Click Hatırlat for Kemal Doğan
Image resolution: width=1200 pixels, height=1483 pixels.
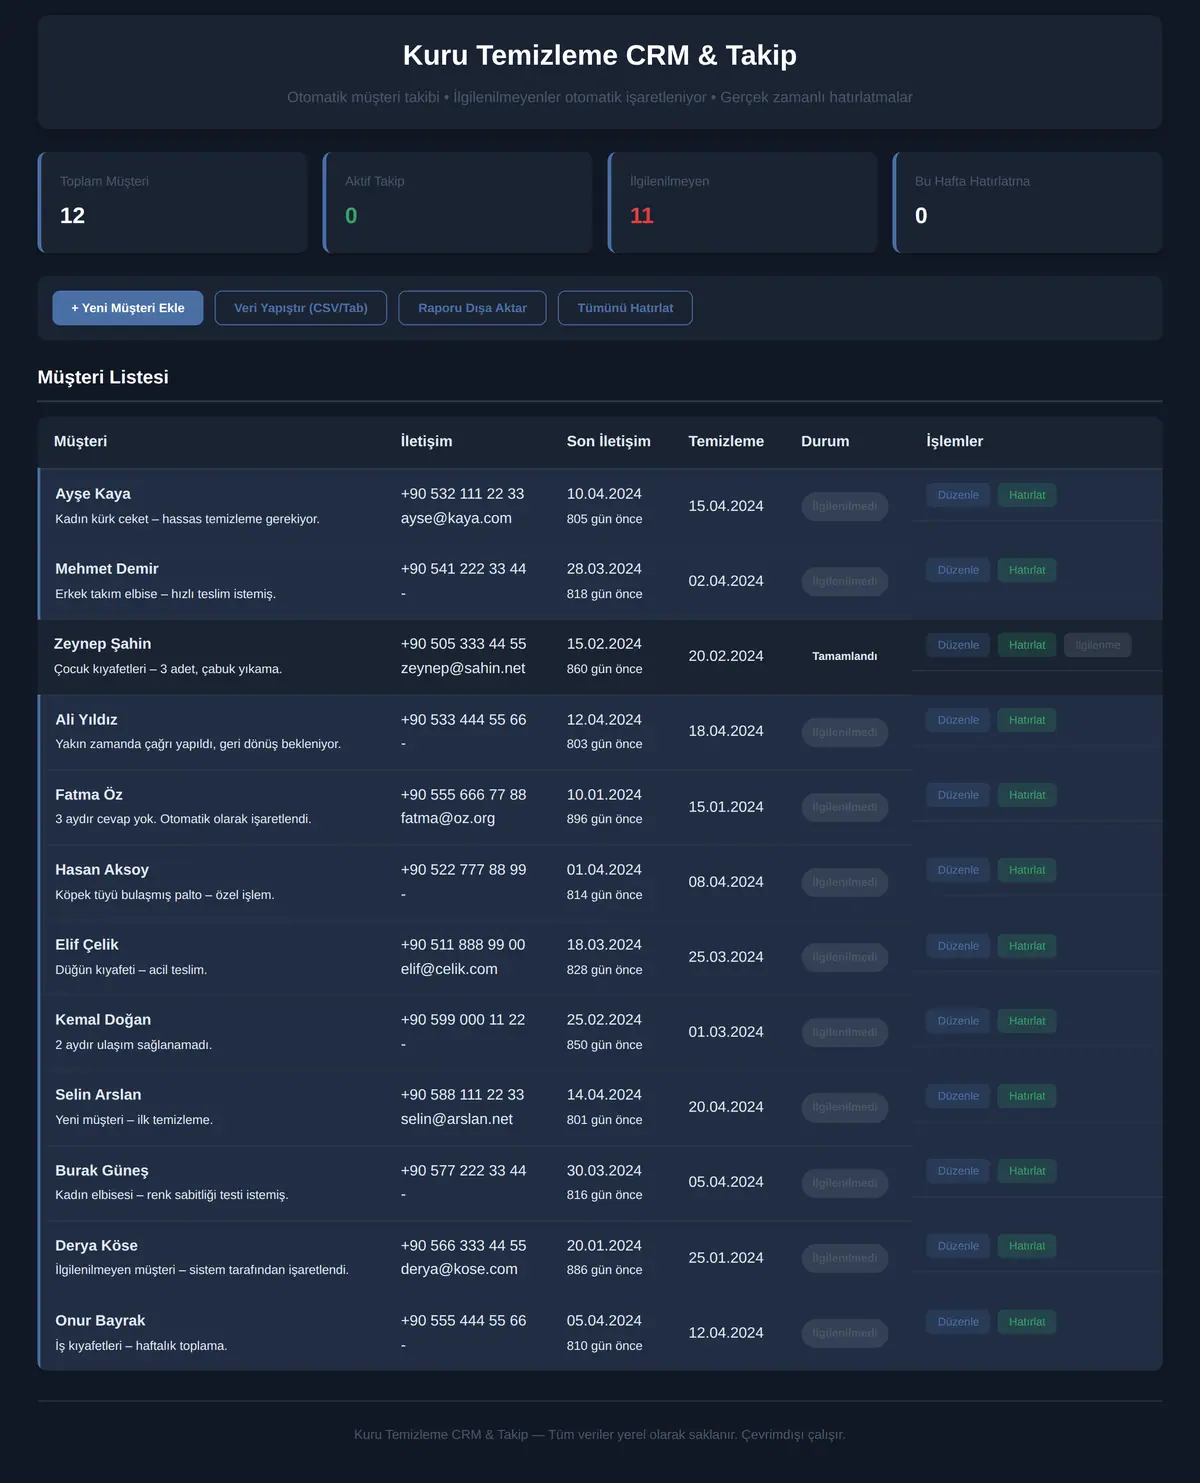click(1027, 1021)
